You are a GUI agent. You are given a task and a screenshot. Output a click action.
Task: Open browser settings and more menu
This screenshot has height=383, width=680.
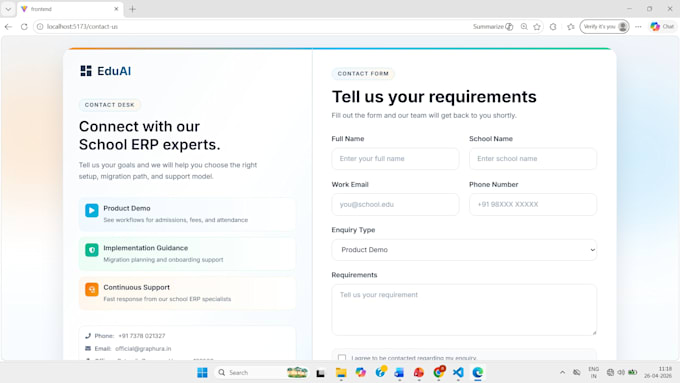click(x=638, y=26)
